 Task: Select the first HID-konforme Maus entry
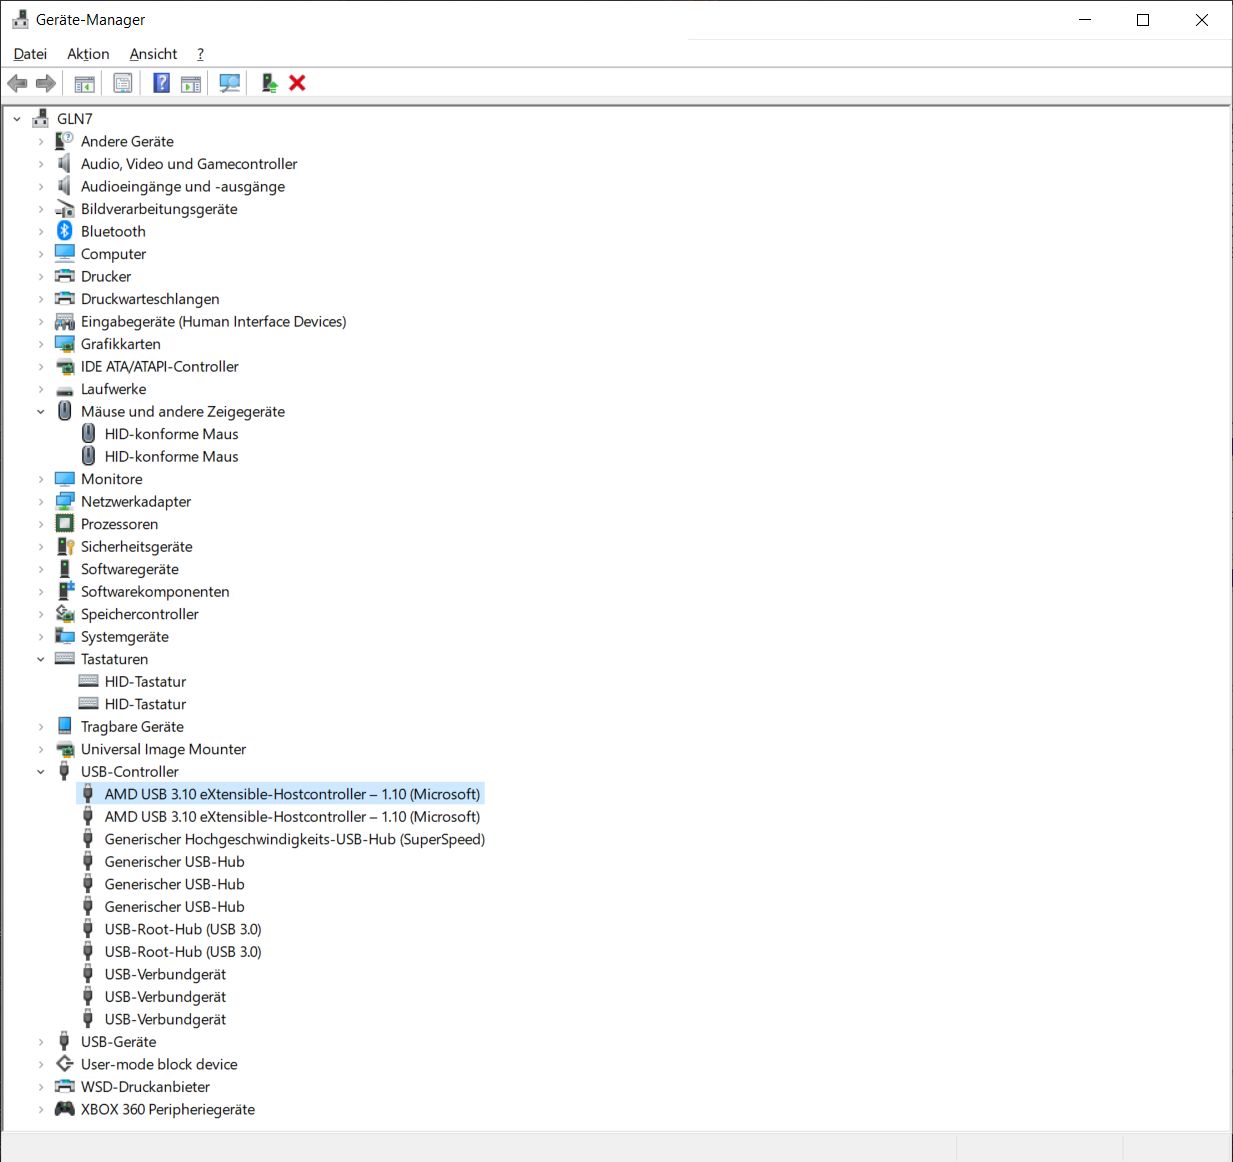[x=171, y=434]
